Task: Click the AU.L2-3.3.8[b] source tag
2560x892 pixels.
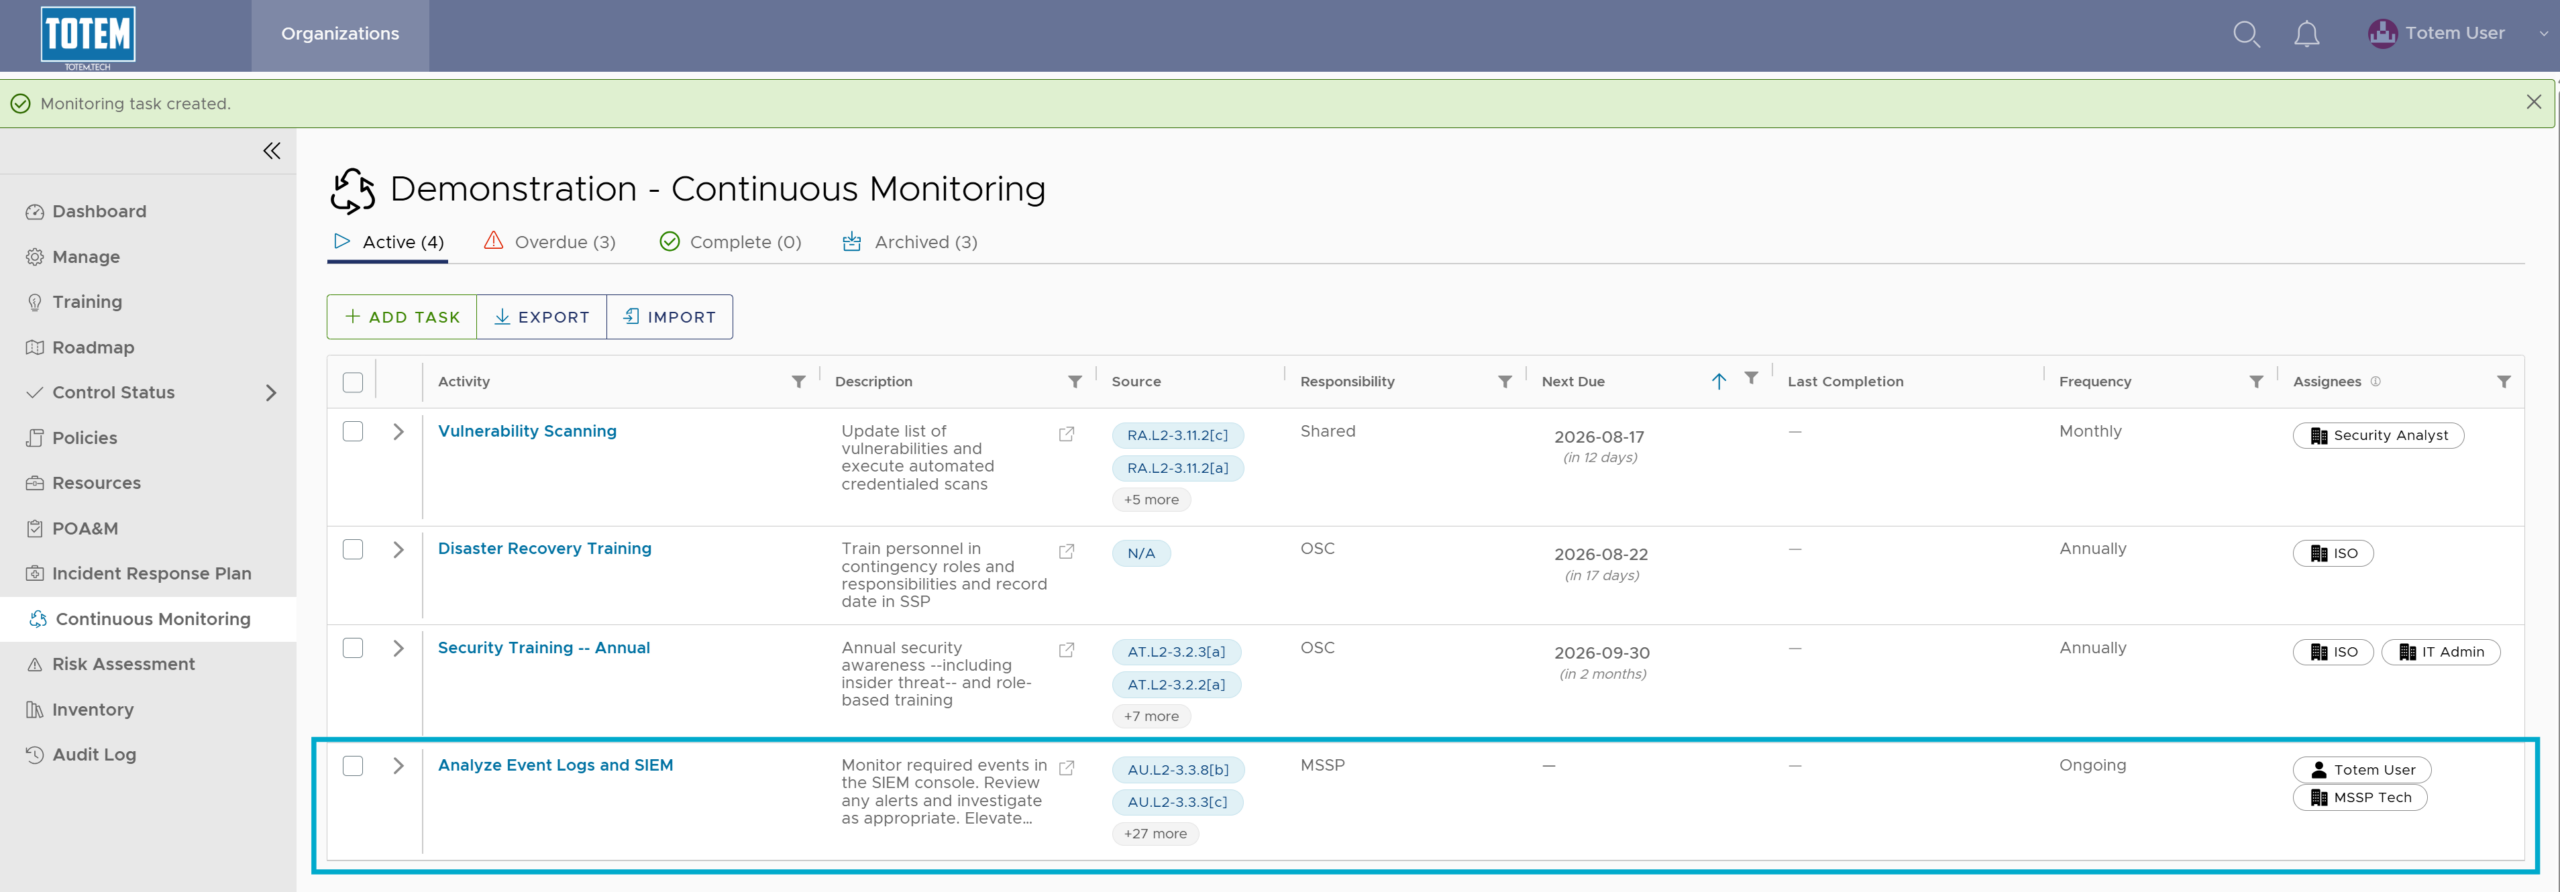Action: coord(1178,770)
